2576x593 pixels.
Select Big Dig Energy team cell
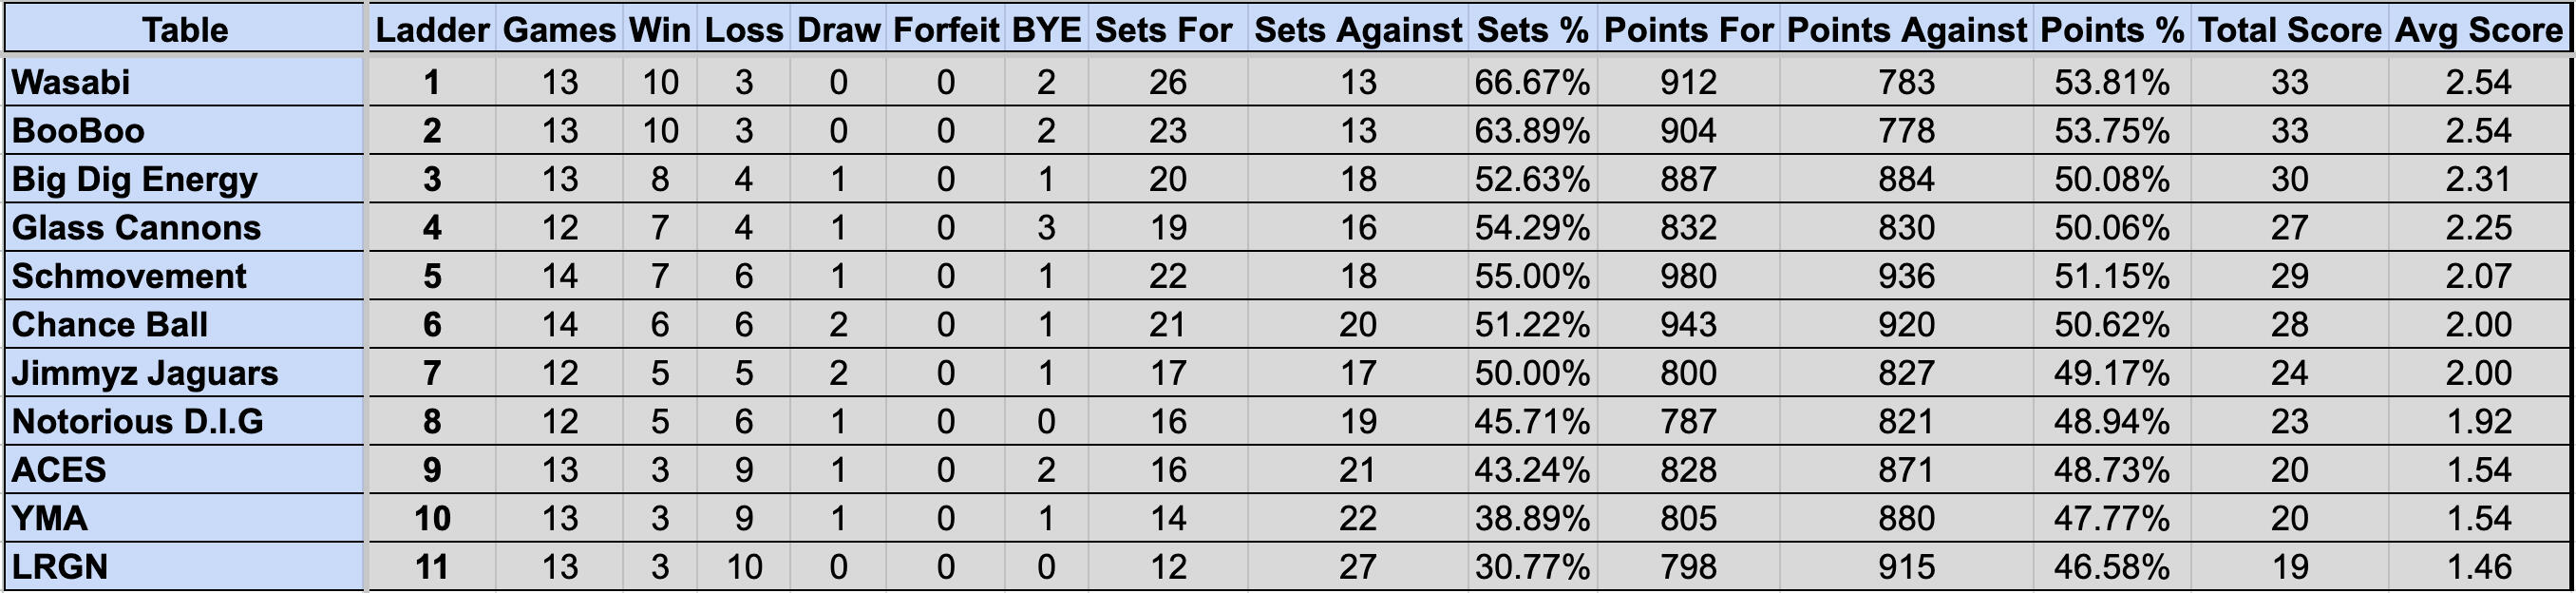185,178
